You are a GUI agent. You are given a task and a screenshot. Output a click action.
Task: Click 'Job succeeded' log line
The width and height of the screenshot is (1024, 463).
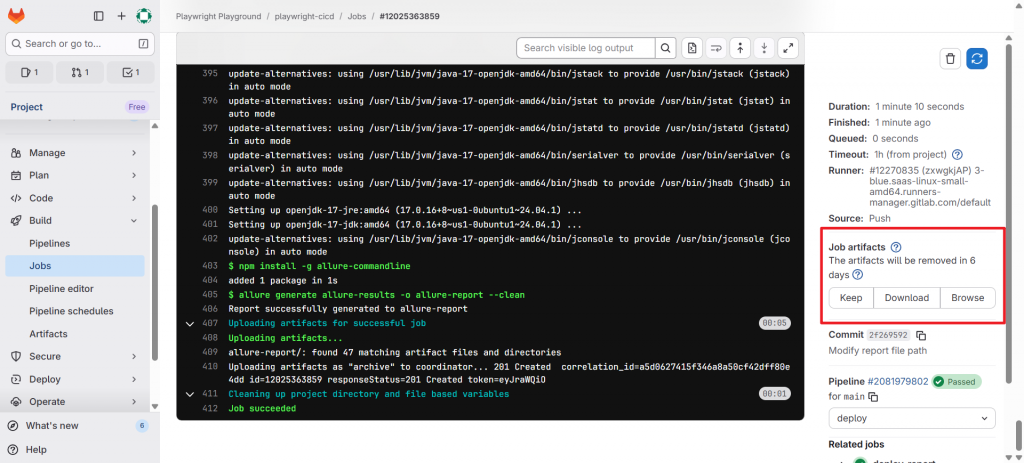point(262,409)
